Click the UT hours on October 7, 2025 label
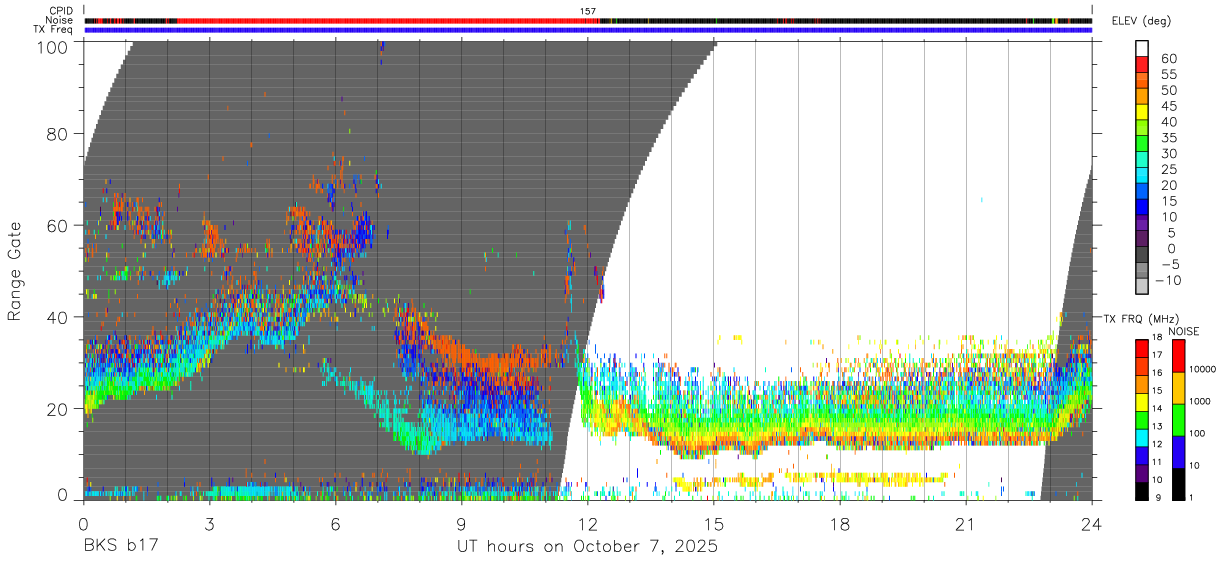The width and height of the screenshot is (1228, 567). point(587,547)
